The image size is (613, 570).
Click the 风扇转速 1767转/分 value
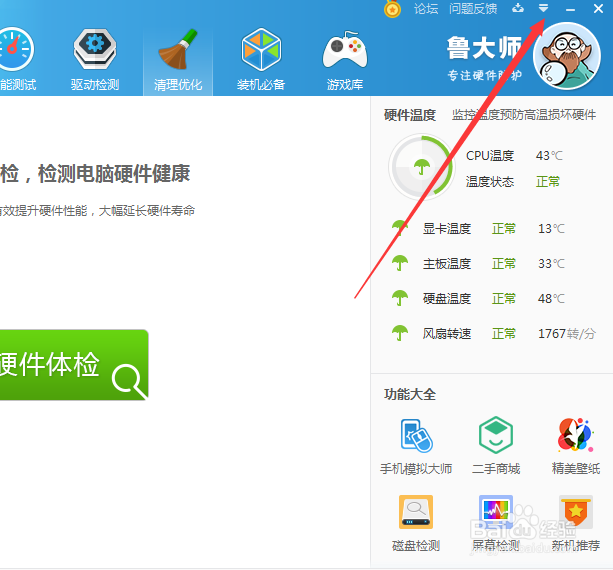(x=567, y=333)
